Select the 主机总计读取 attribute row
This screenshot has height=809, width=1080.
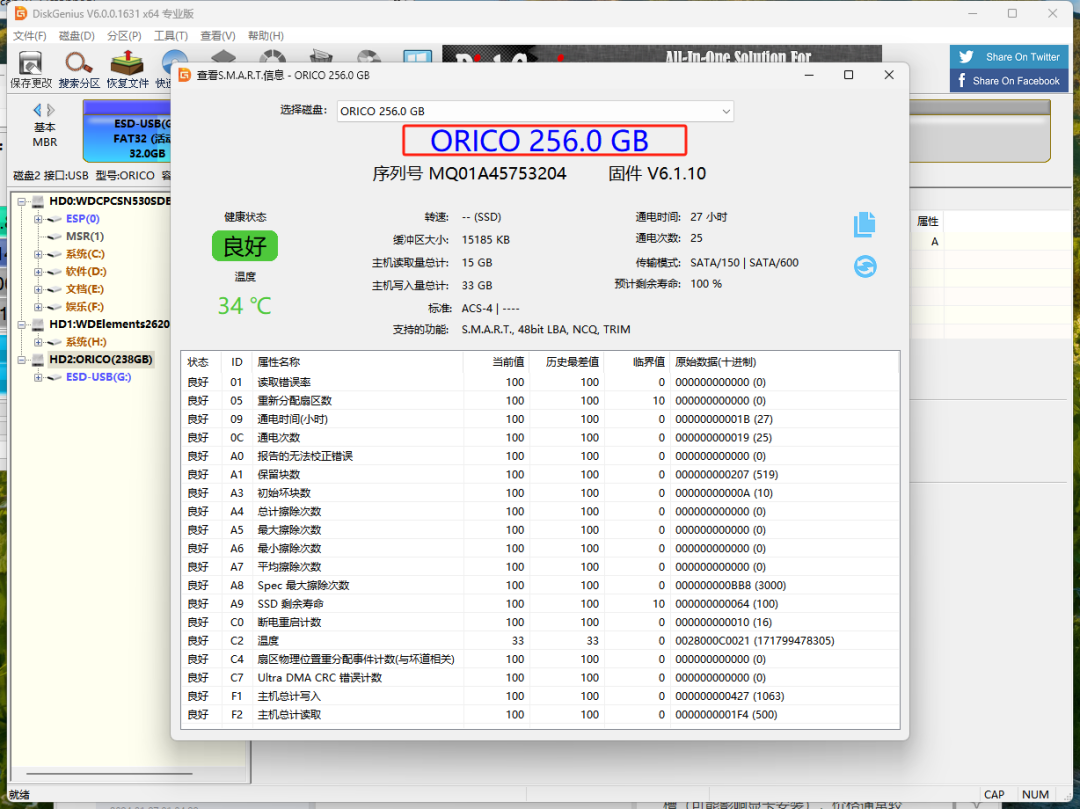(540, 715)
